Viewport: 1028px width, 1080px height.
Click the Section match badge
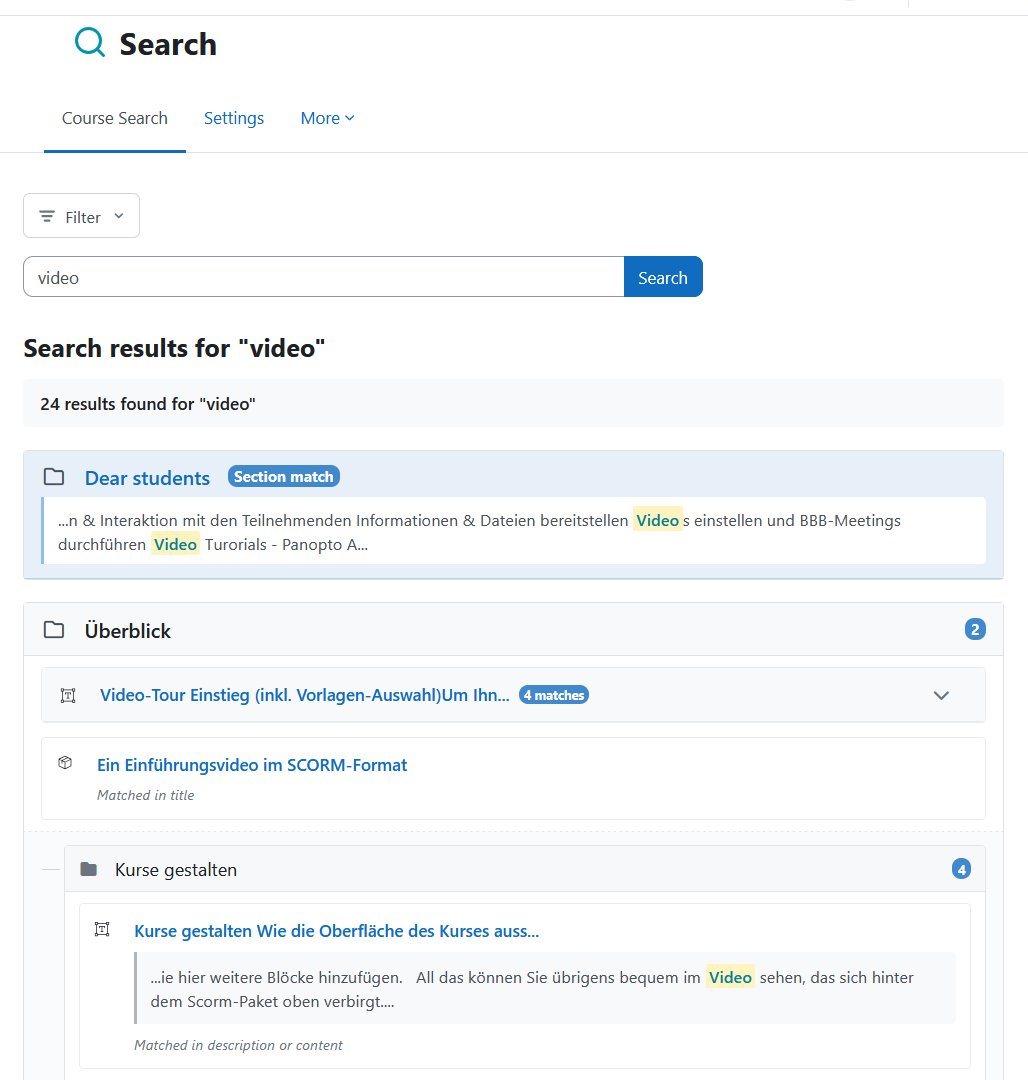(284, 477)
